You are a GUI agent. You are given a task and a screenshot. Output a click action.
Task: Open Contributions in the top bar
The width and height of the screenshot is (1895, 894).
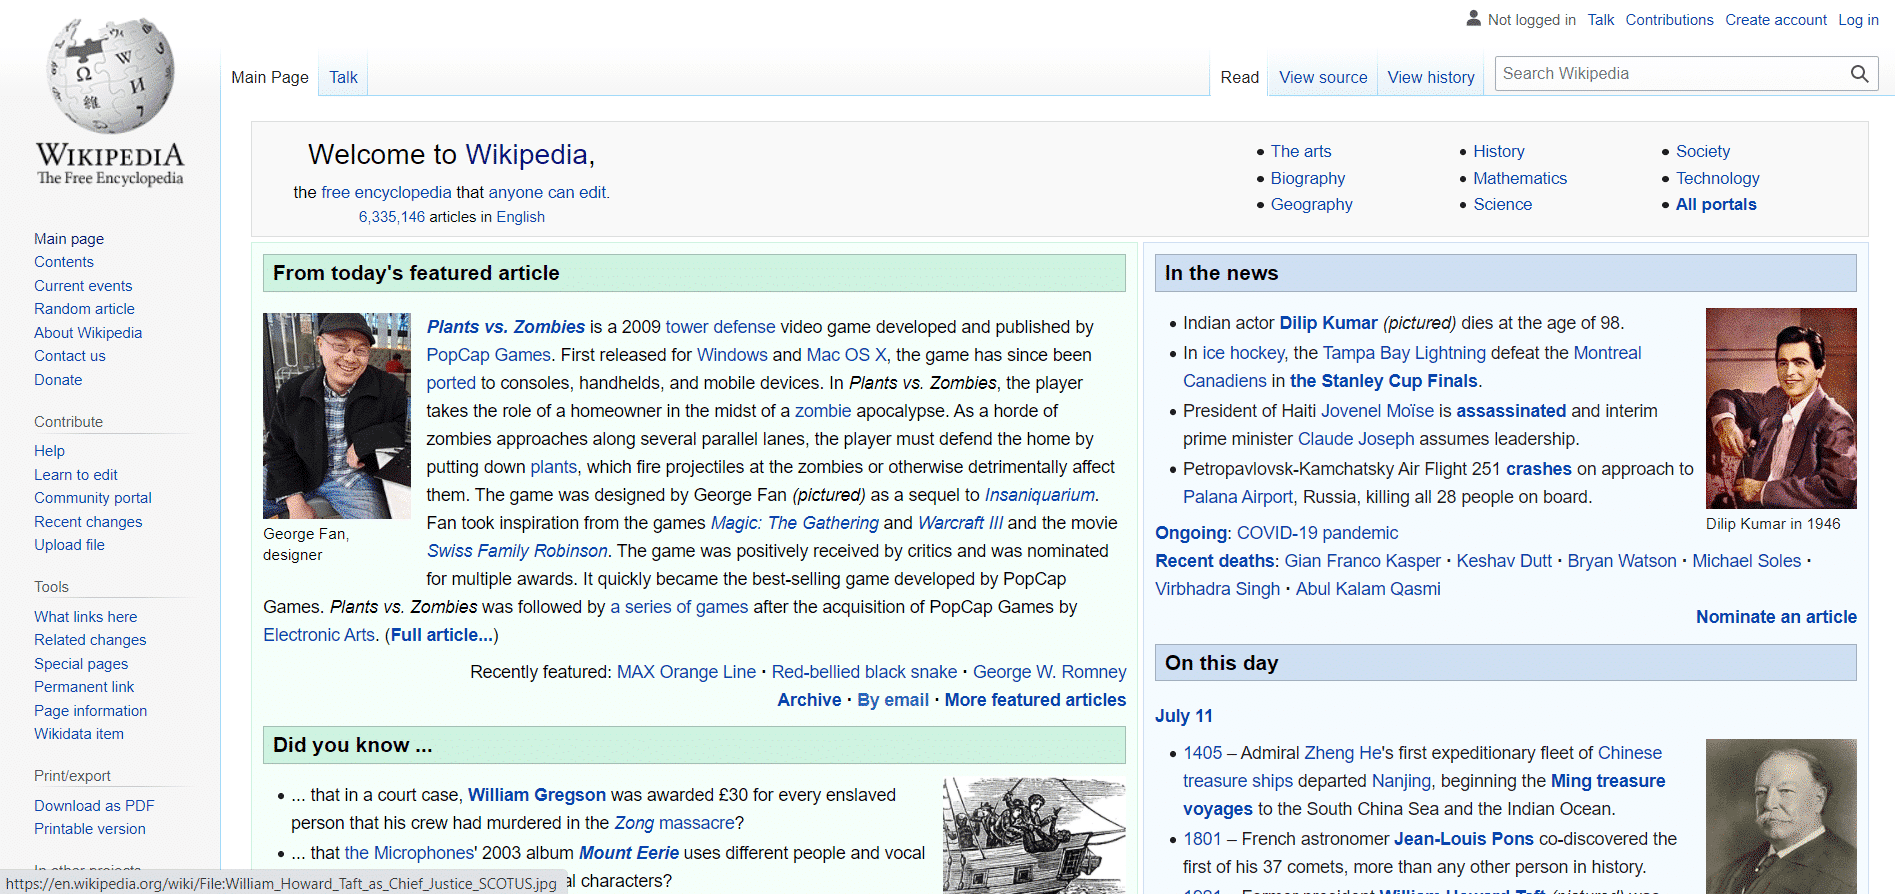[x=1669, y=20]
